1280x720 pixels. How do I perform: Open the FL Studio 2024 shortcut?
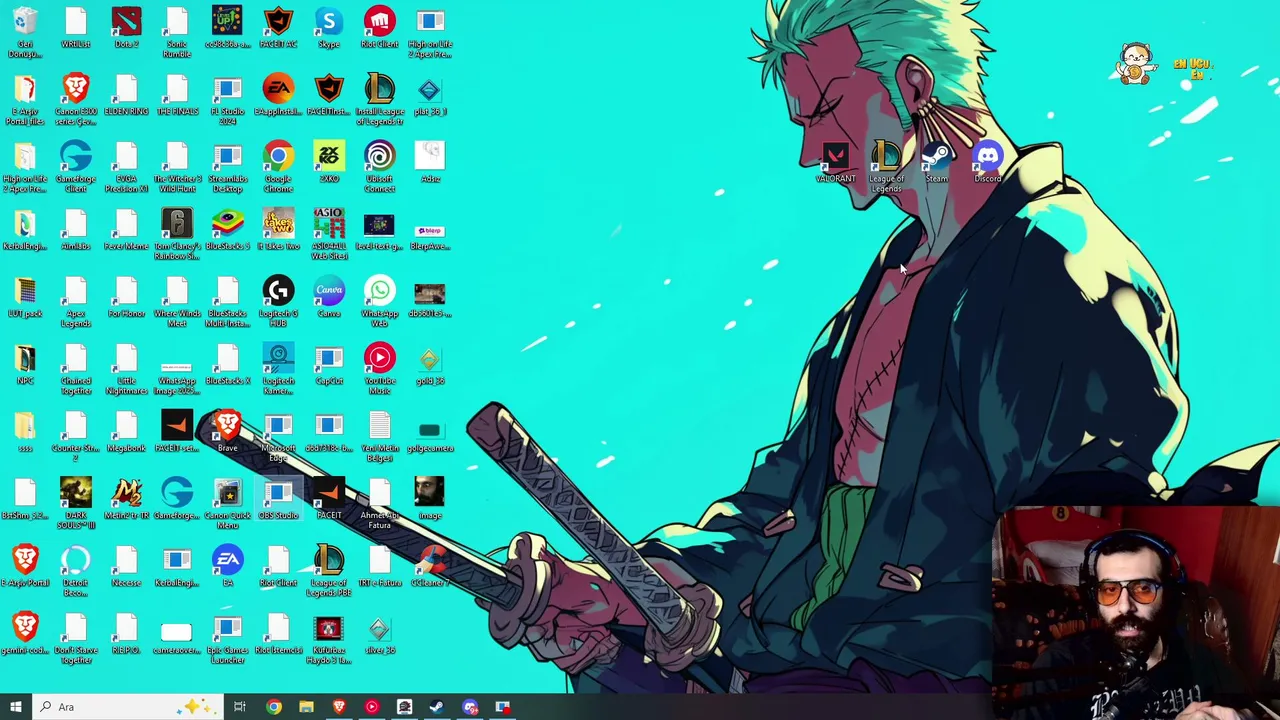pyautogui.click(x=228, y=99)
